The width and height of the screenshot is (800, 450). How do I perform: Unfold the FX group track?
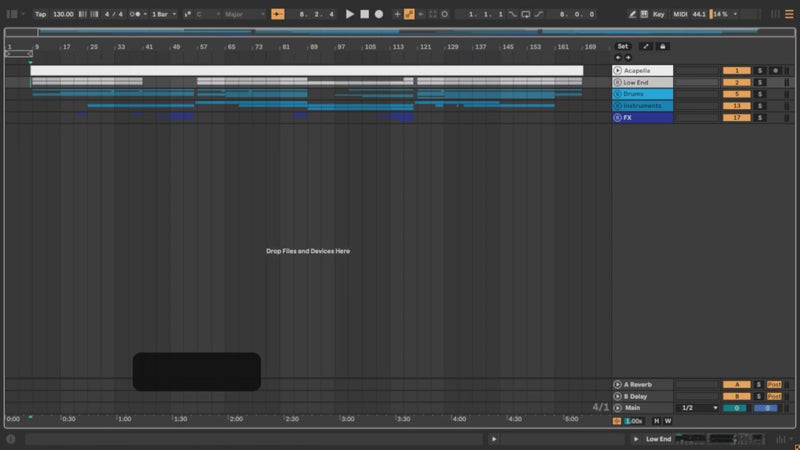coord(618,117)
